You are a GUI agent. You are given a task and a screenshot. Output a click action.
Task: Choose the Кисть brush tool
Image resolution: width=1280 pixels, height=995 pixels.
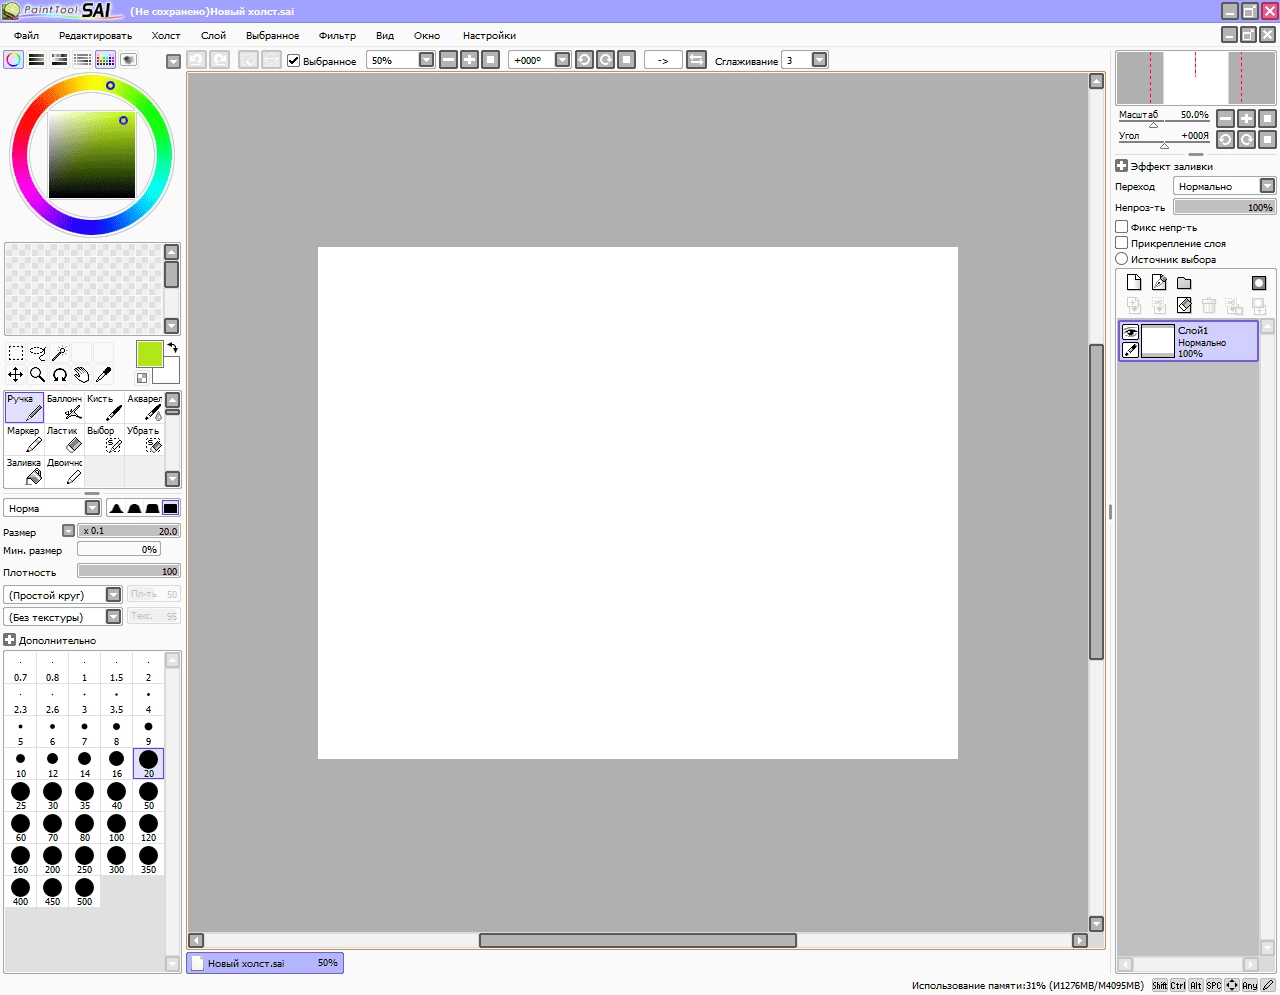[x=104, y=407]
